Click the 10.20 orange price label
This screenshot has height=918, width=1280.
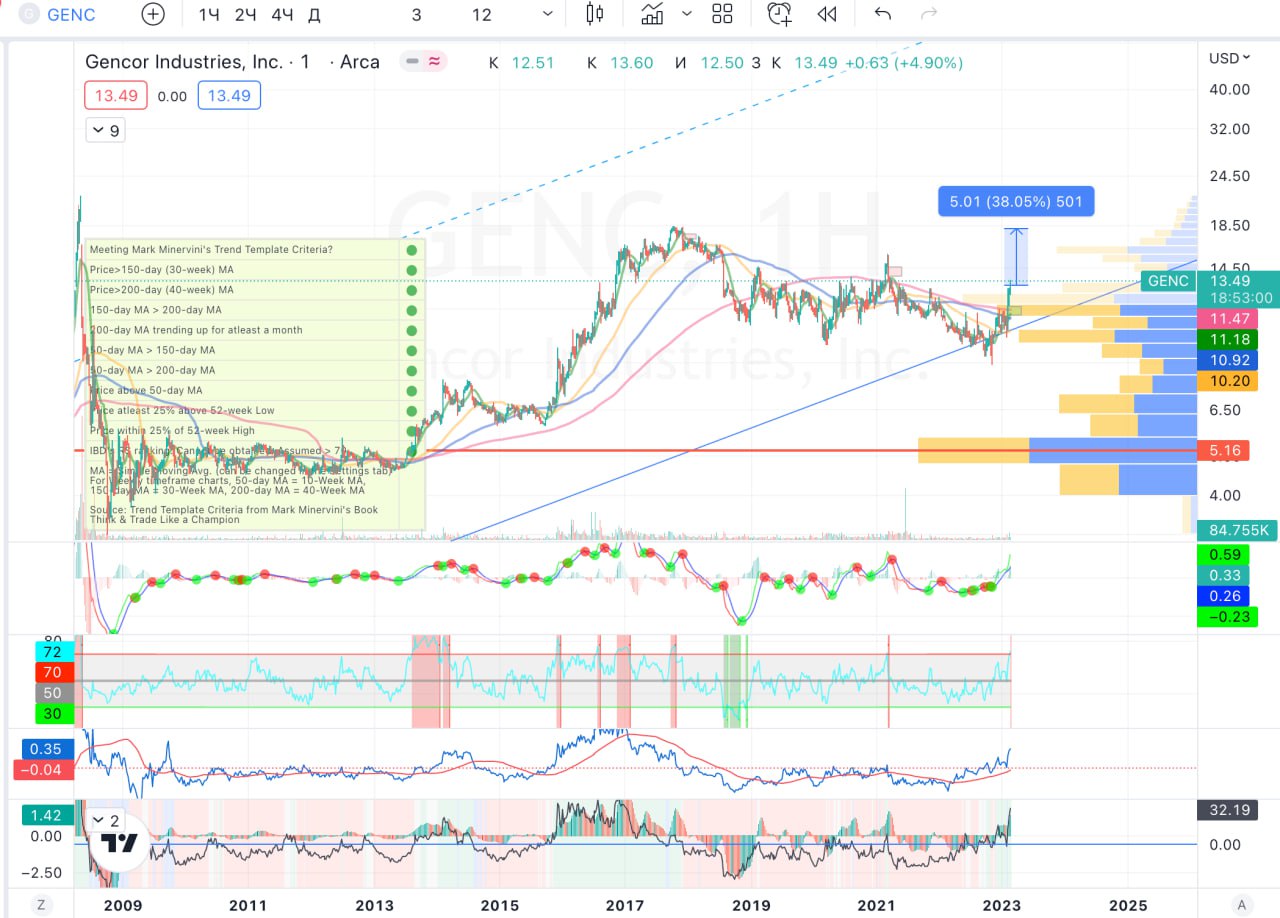tap(1226, 381)
